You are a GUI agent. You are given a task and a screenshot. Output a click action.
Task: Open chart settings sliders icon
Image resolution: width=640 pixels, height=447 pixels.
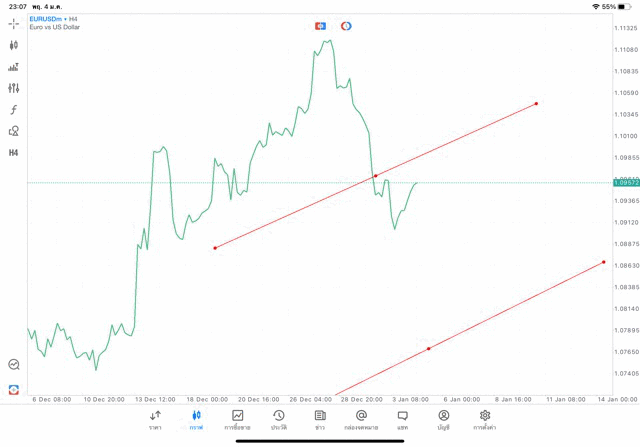pos(14,88)
